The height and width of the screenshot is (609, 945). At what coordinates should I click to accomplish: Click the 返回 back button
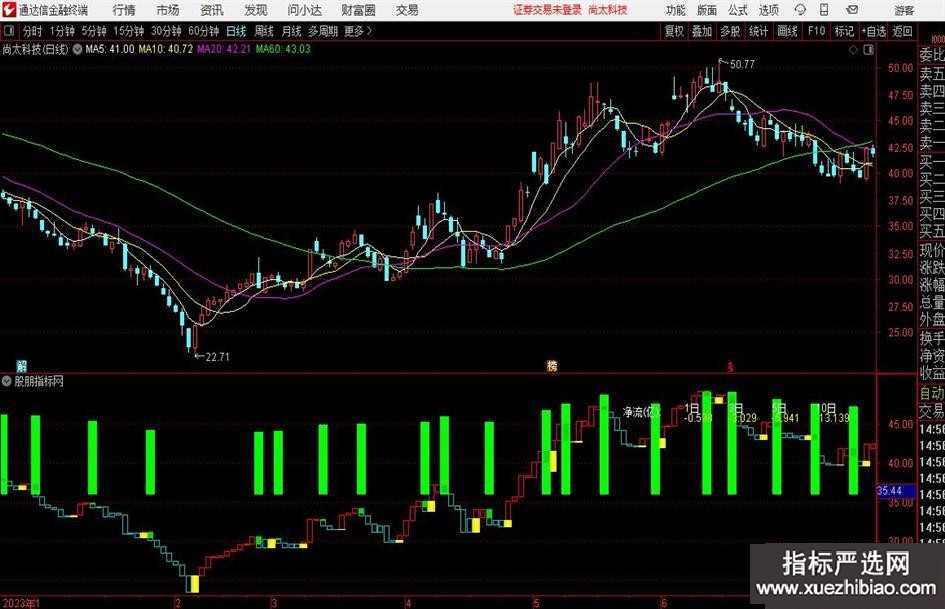902,31
